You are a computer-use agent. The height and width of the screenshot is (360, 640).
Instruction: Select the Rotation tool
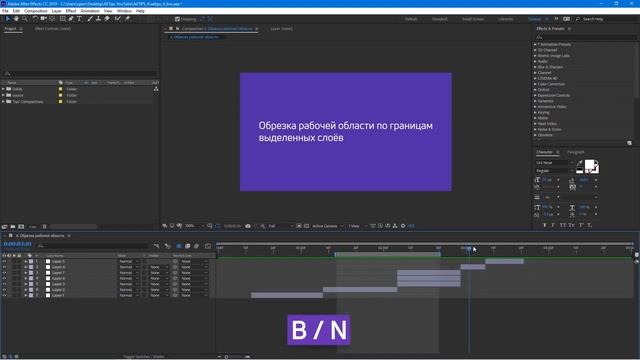pyautogui.click(x=35, y=19)
